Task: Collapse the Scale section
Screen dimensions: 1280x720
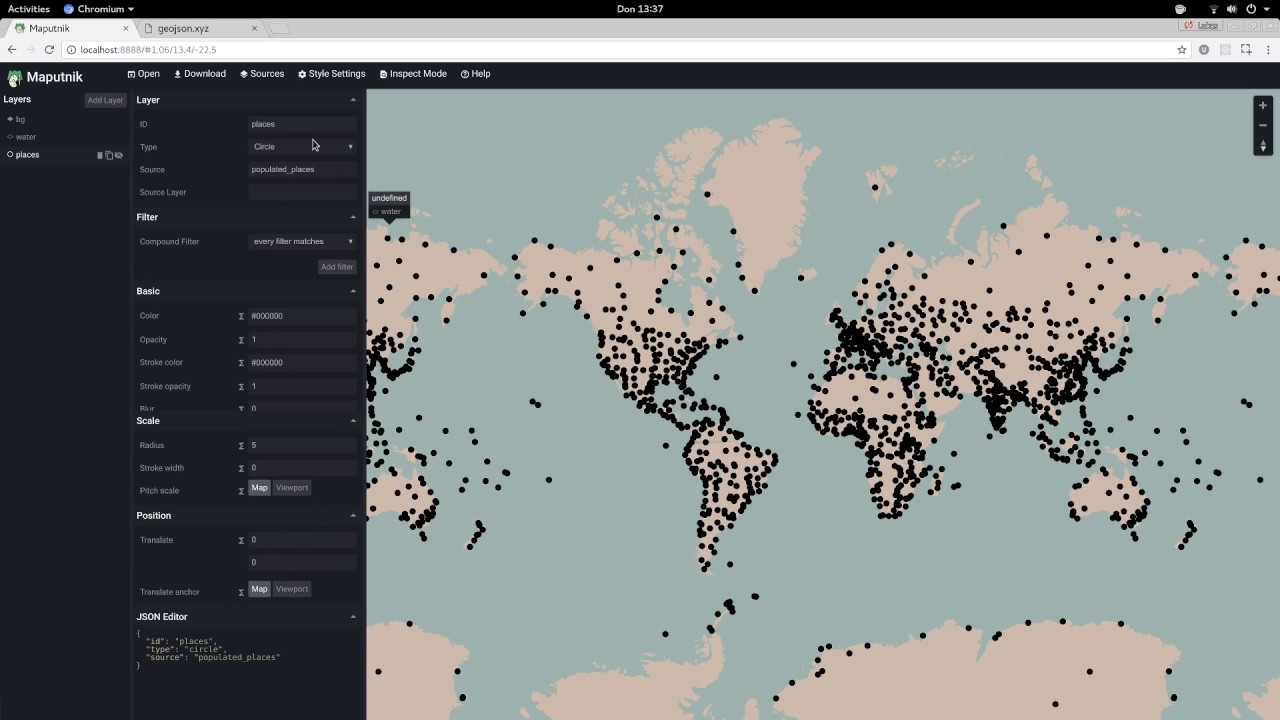Action: [353, 421]
